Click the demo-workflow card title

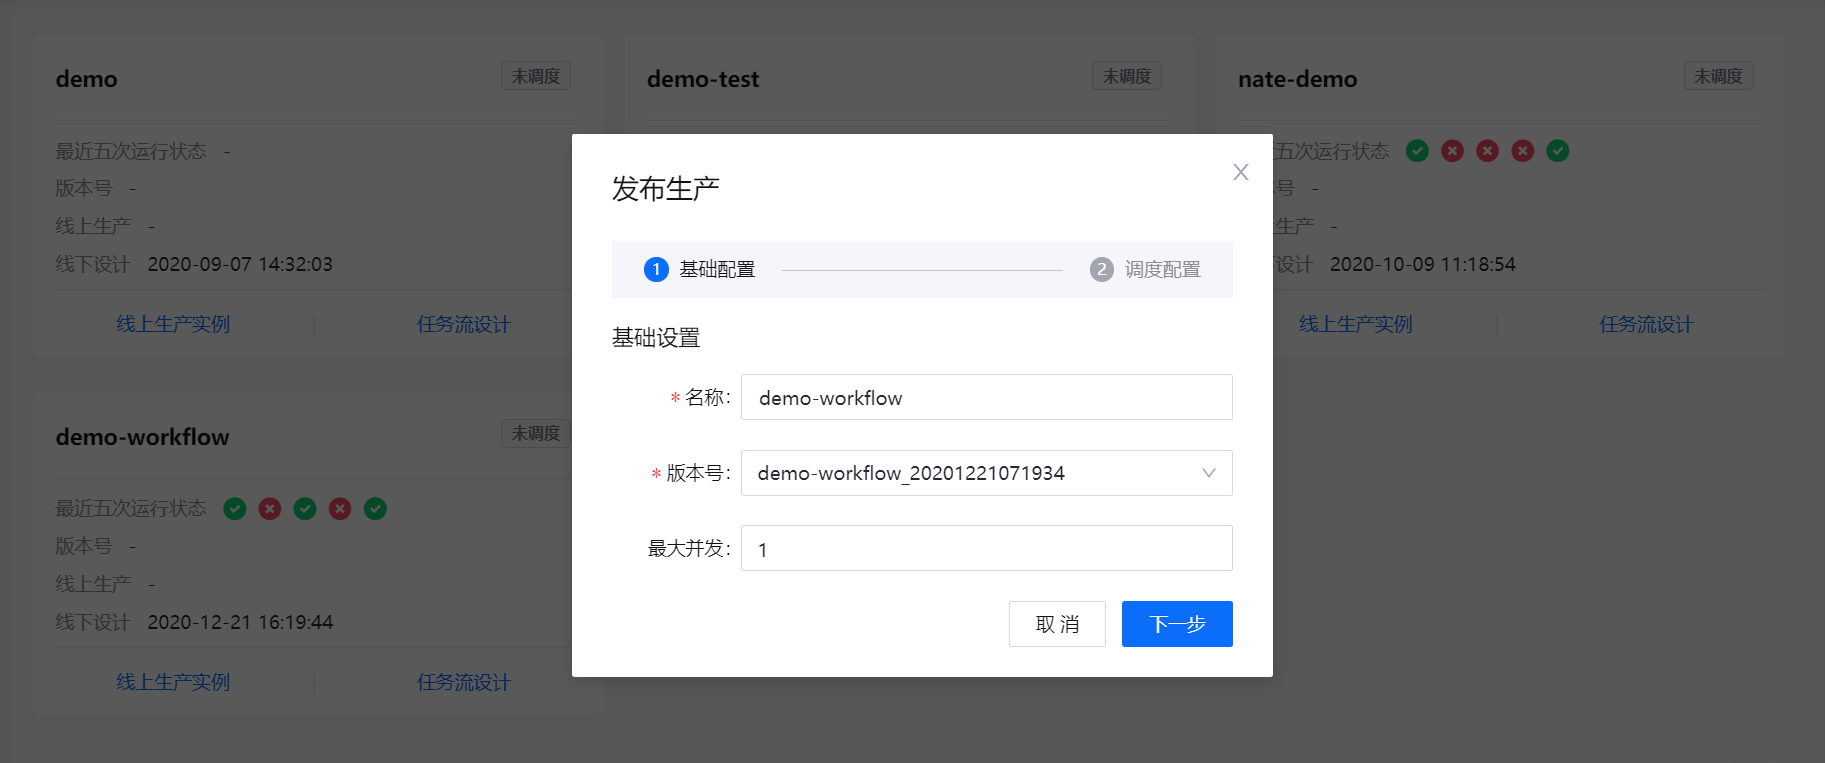point(143,437)
